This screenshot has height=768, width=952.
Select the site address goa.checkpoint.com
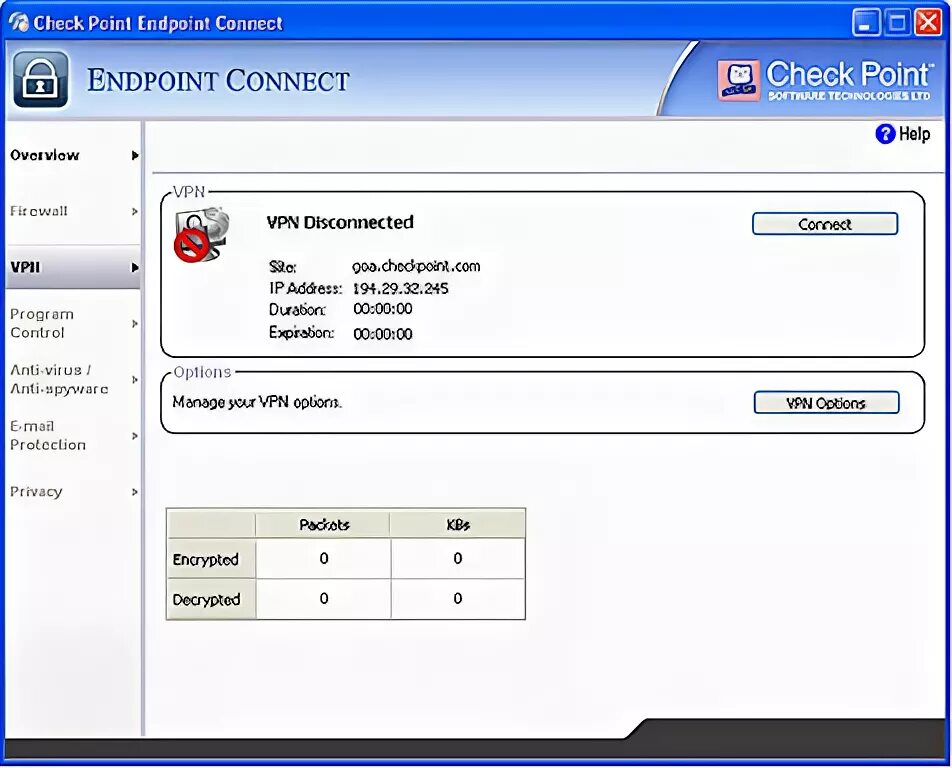pos(417,267)
